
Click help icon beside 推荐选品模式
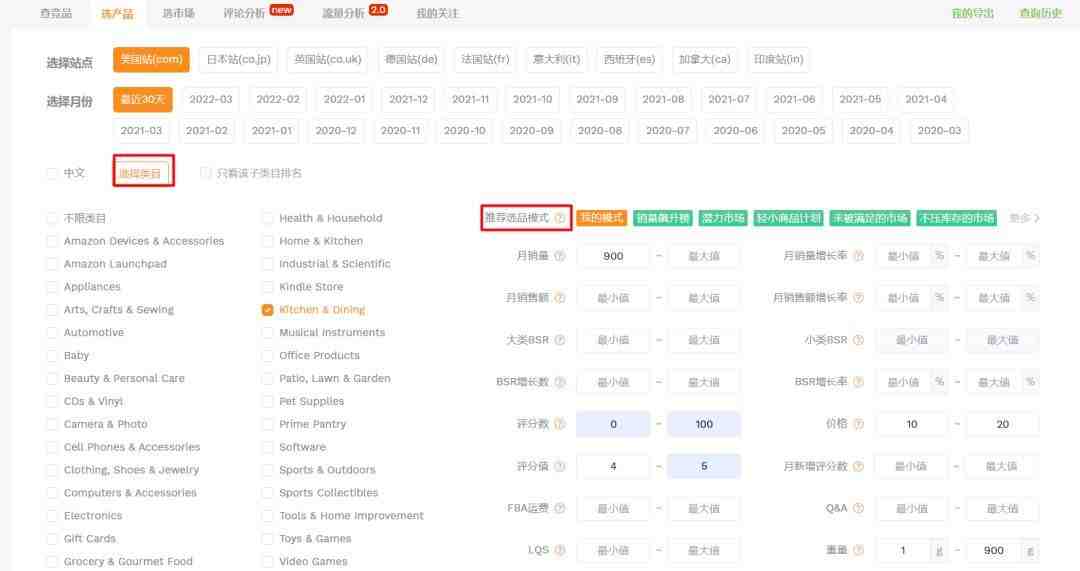pos(560,218)
